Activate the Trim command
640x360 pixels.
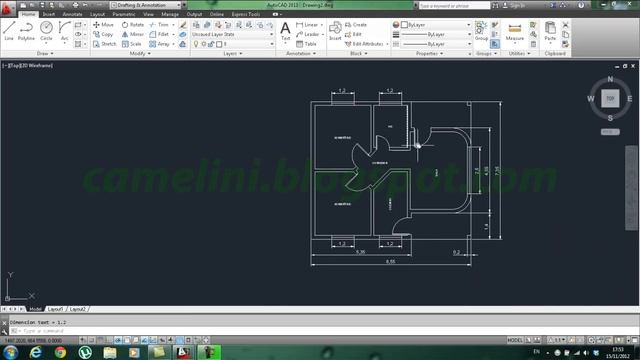159,25
